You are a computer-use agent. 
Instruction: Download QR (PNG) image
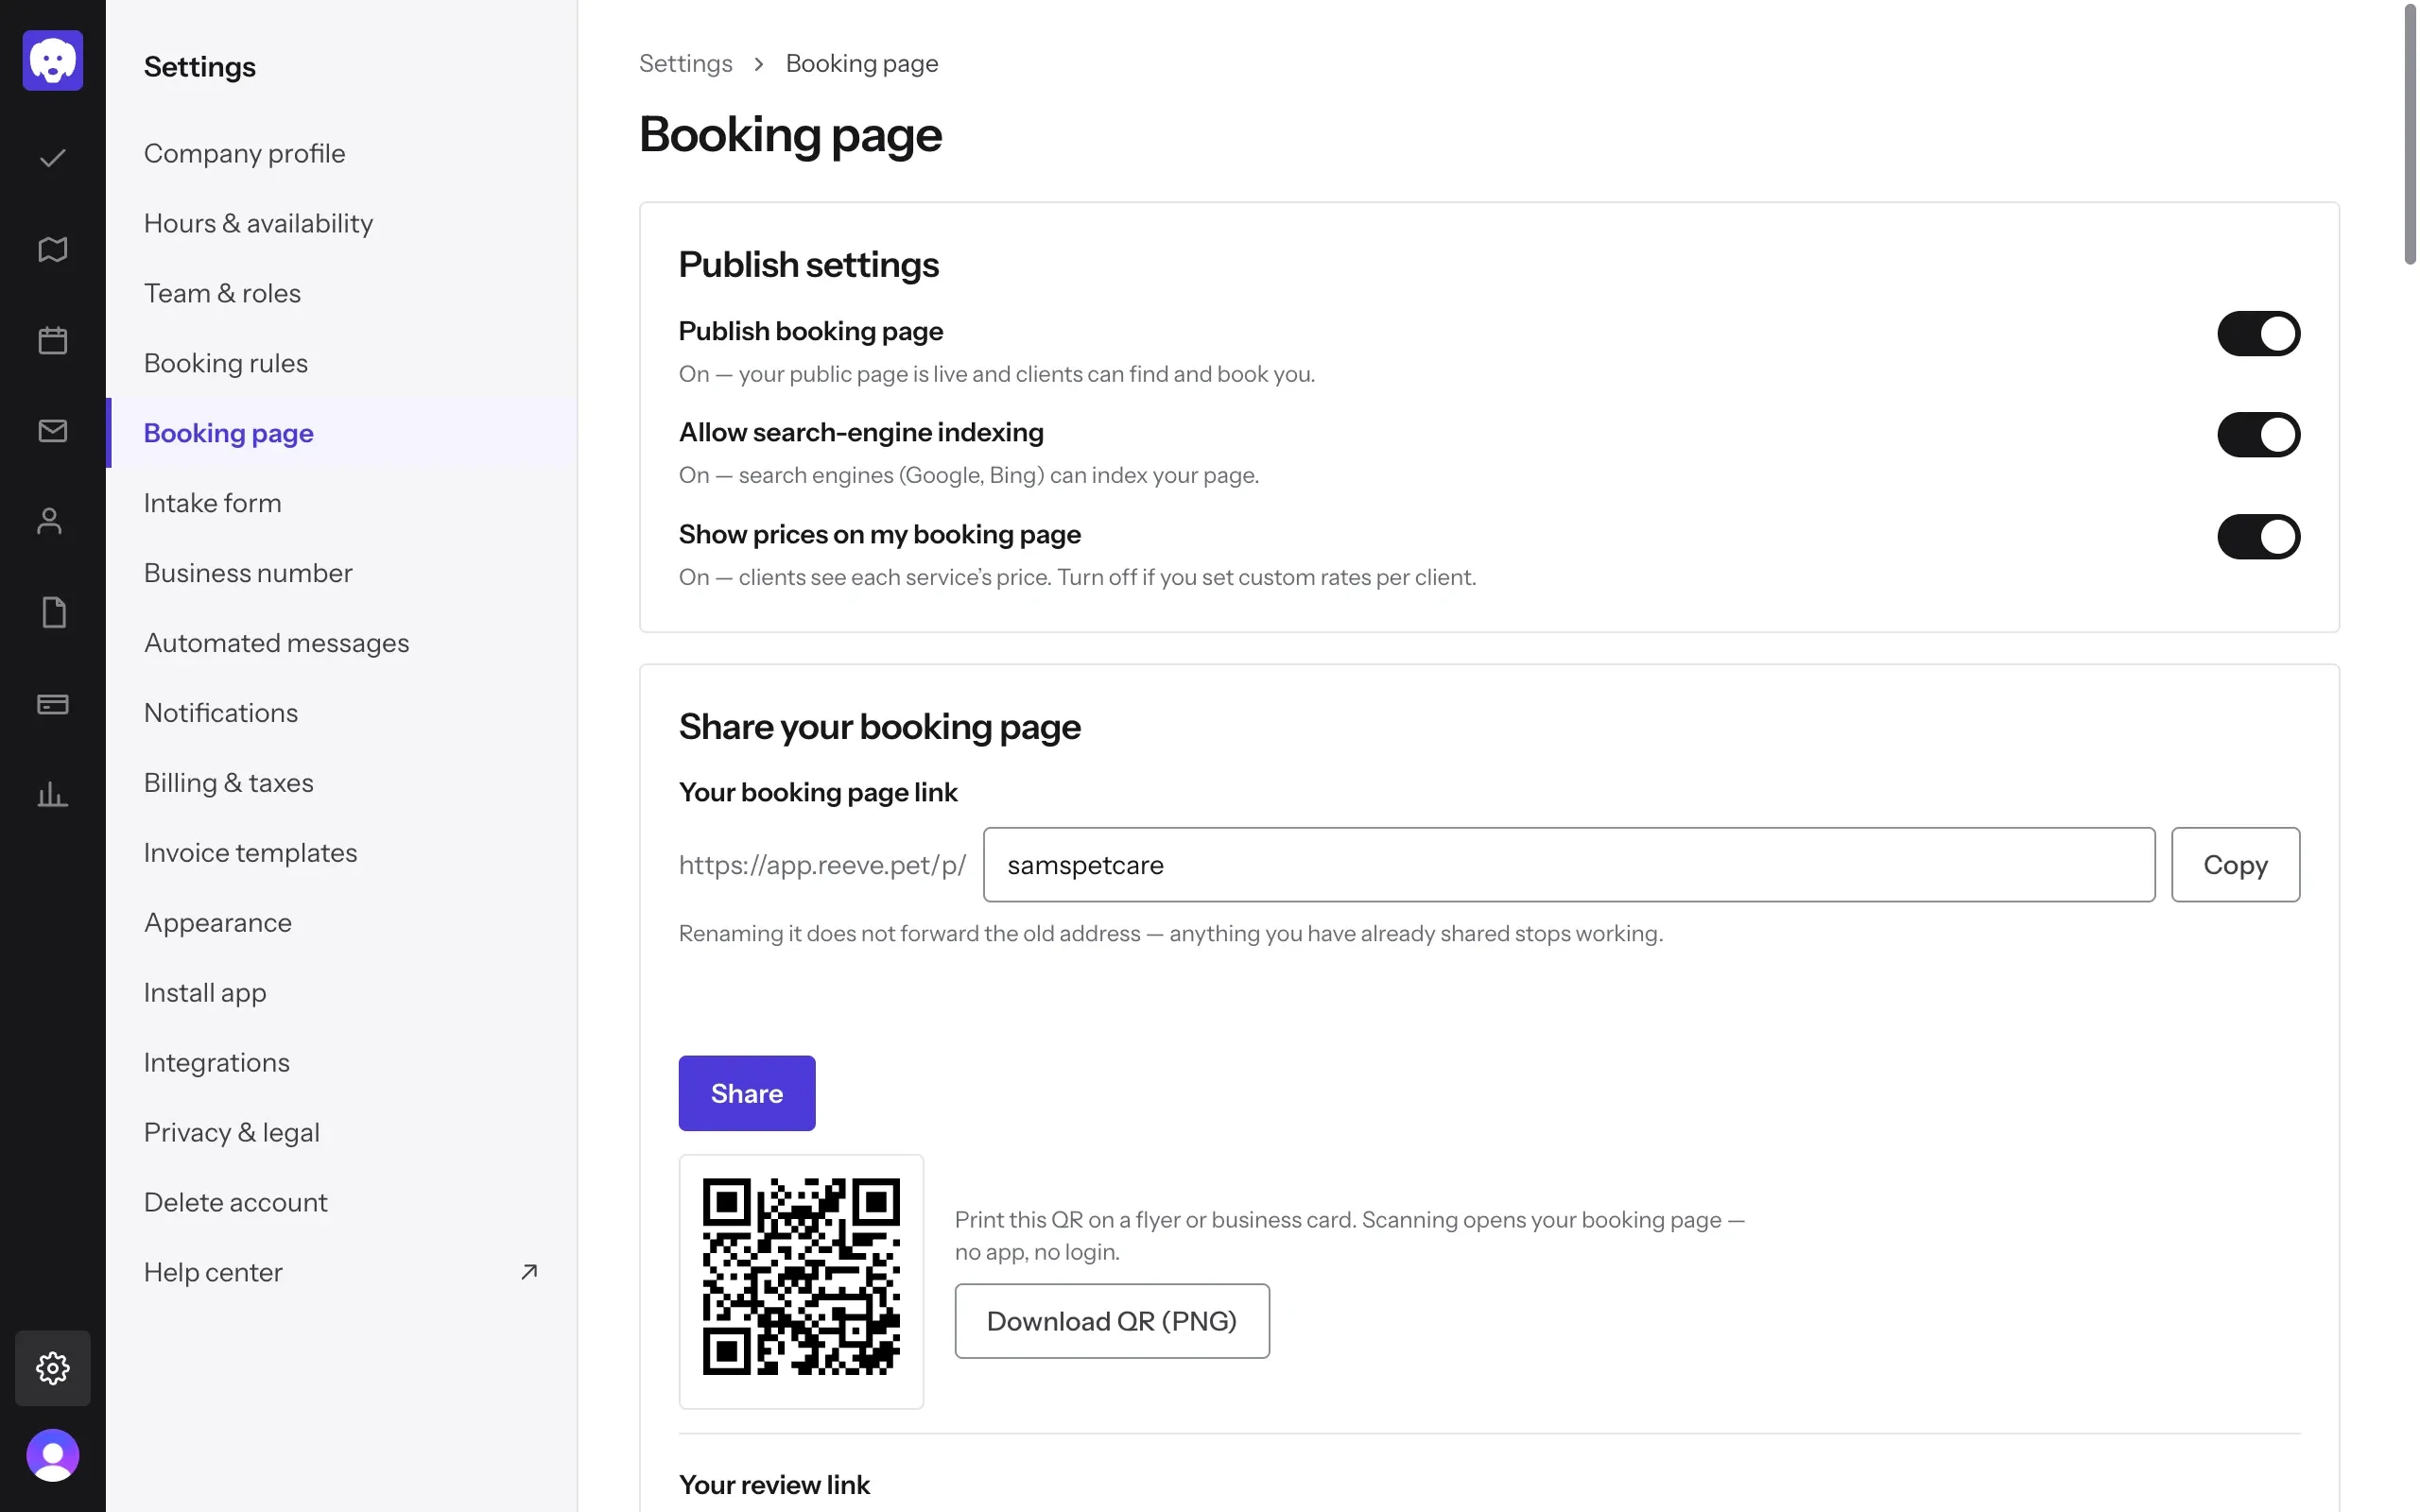click(1112, 1321)
